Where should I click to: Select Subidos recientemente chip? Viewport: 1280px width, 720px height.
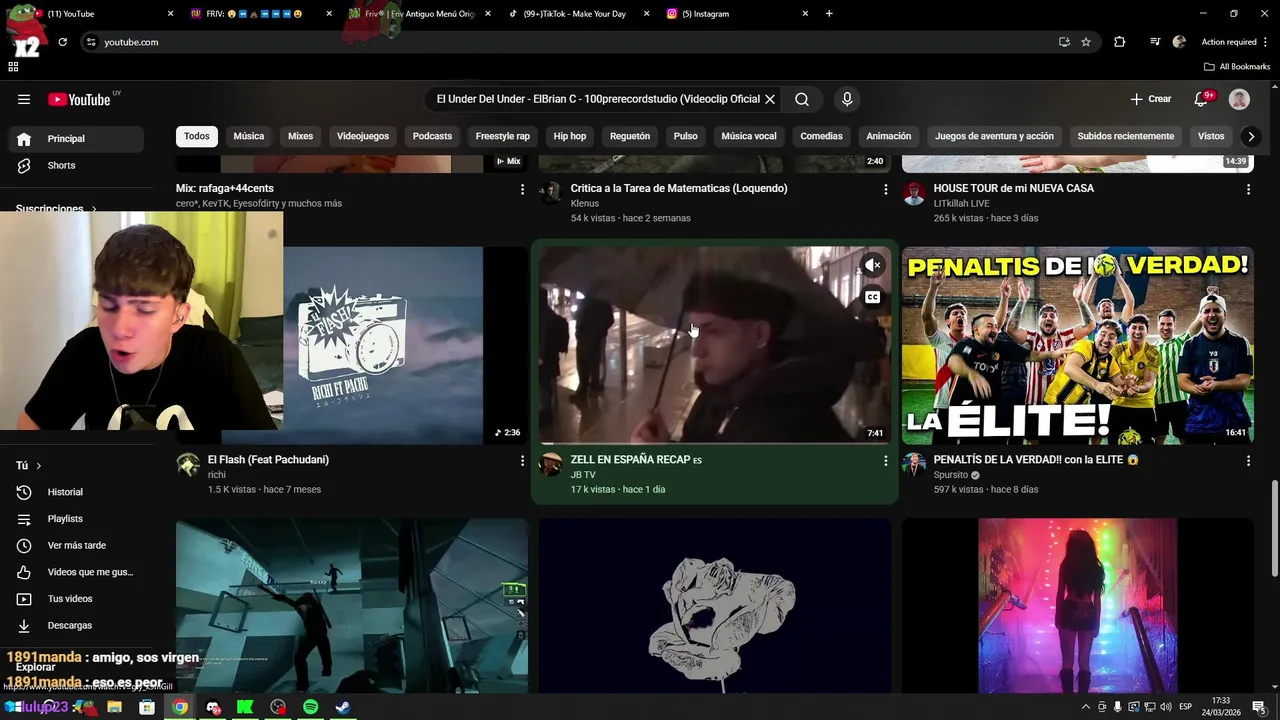pyautogui.click(x=1126, y=136)
